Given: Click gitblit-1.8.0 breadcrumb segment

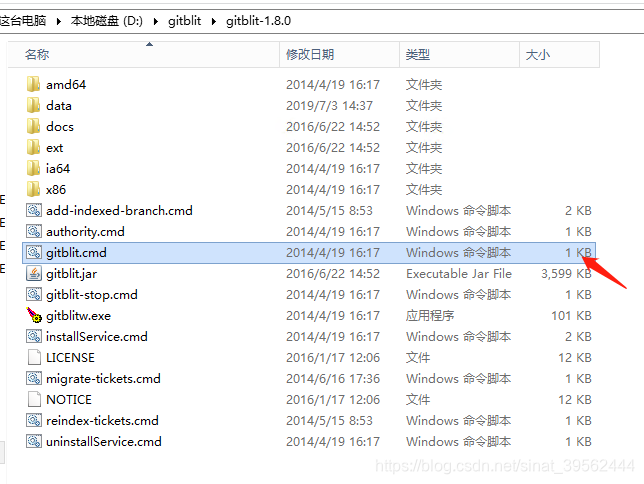Looking at the screenshot, I should coord(258,21).
